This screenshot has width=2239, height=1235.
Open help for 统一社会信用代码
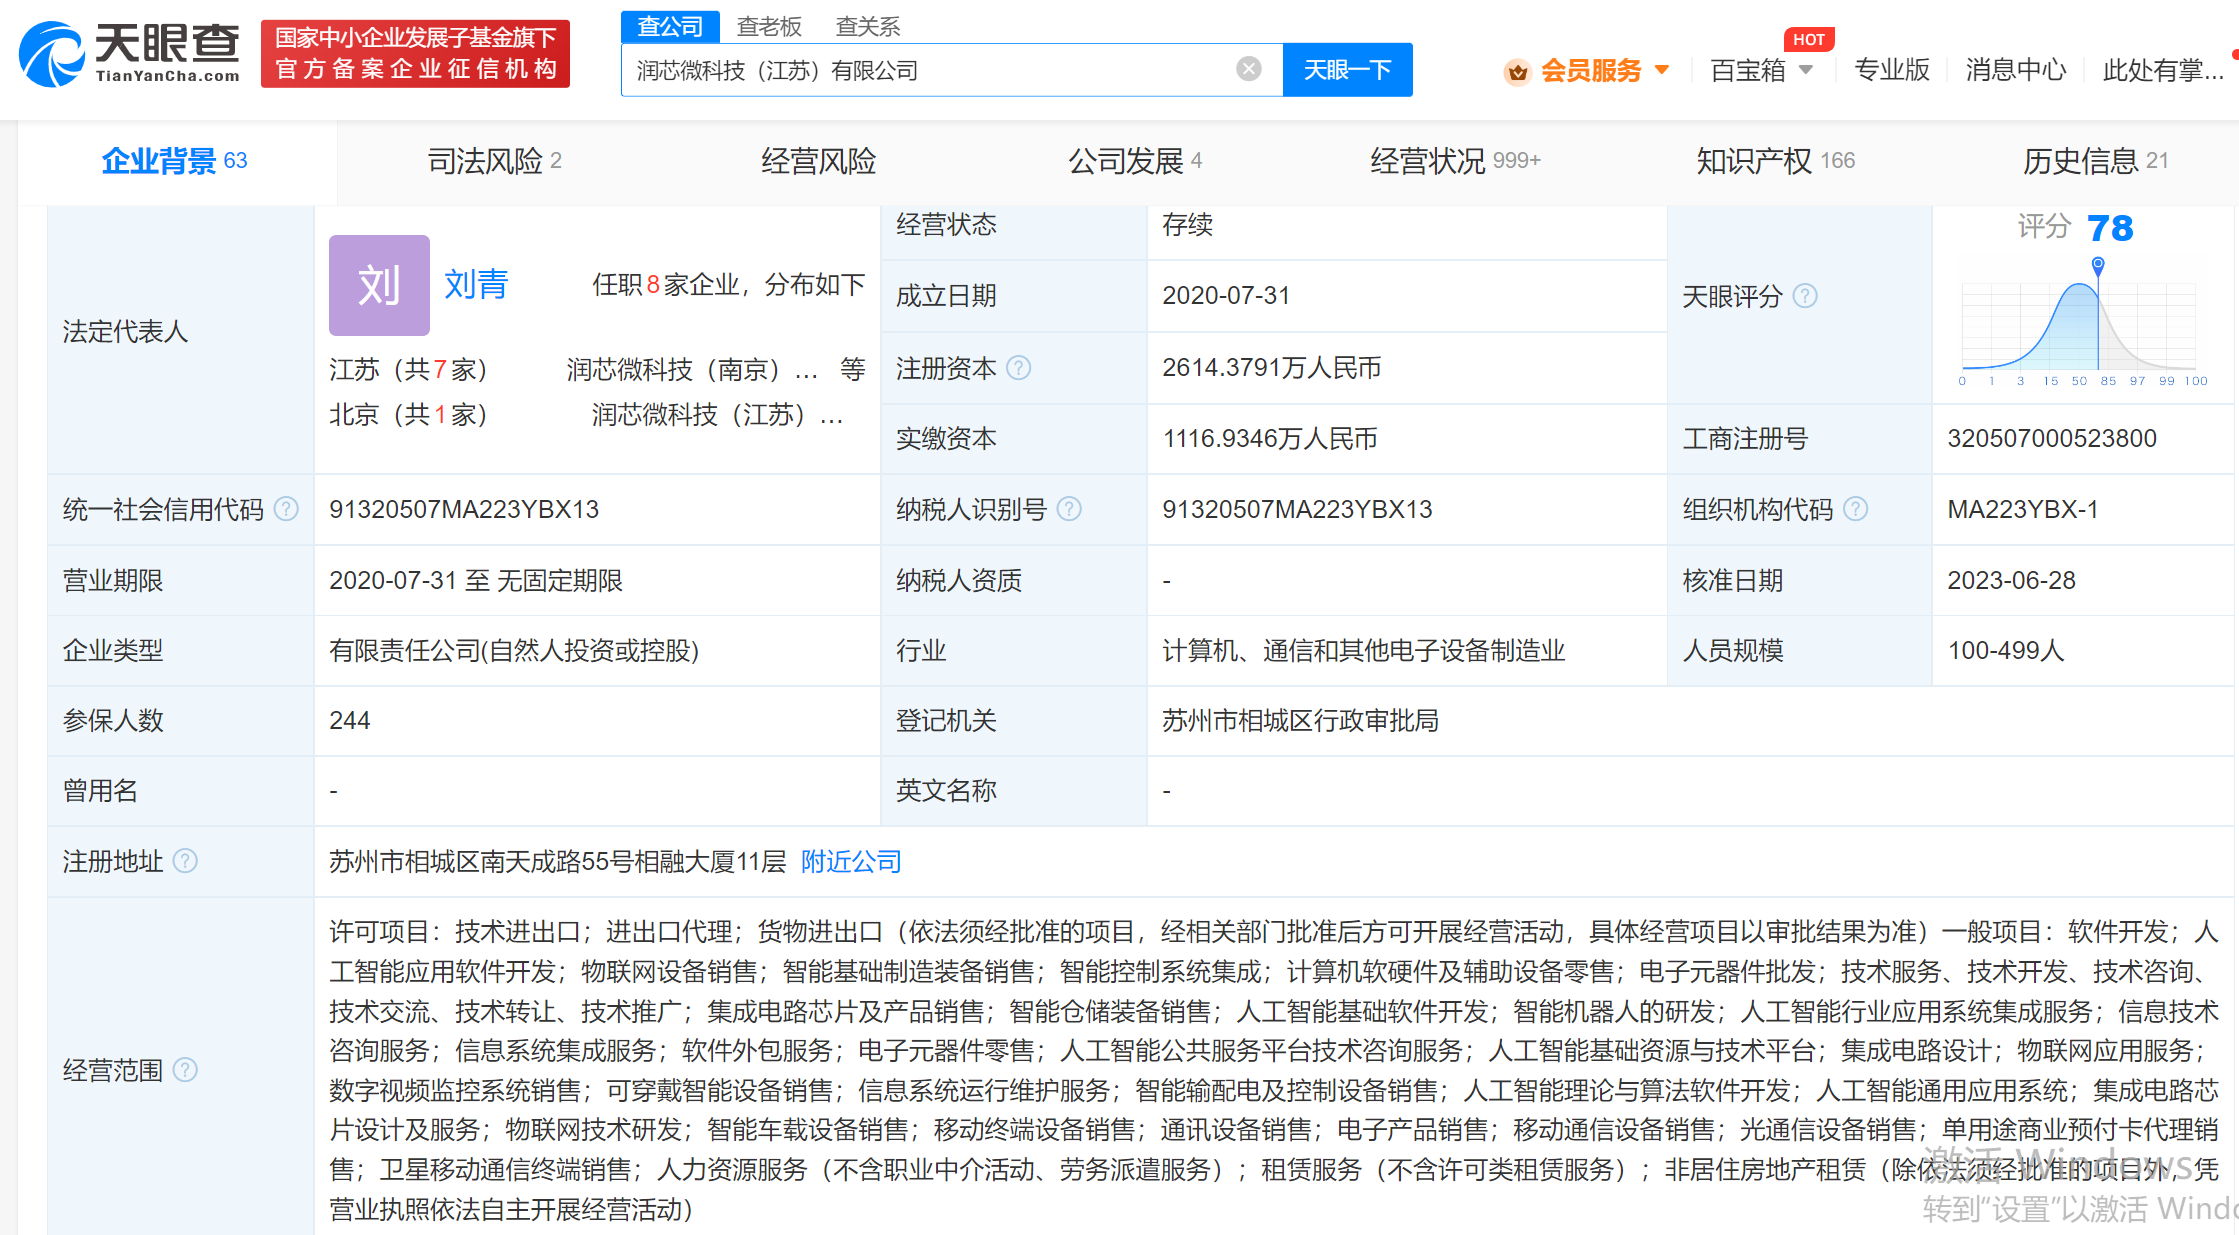point(286,509)
